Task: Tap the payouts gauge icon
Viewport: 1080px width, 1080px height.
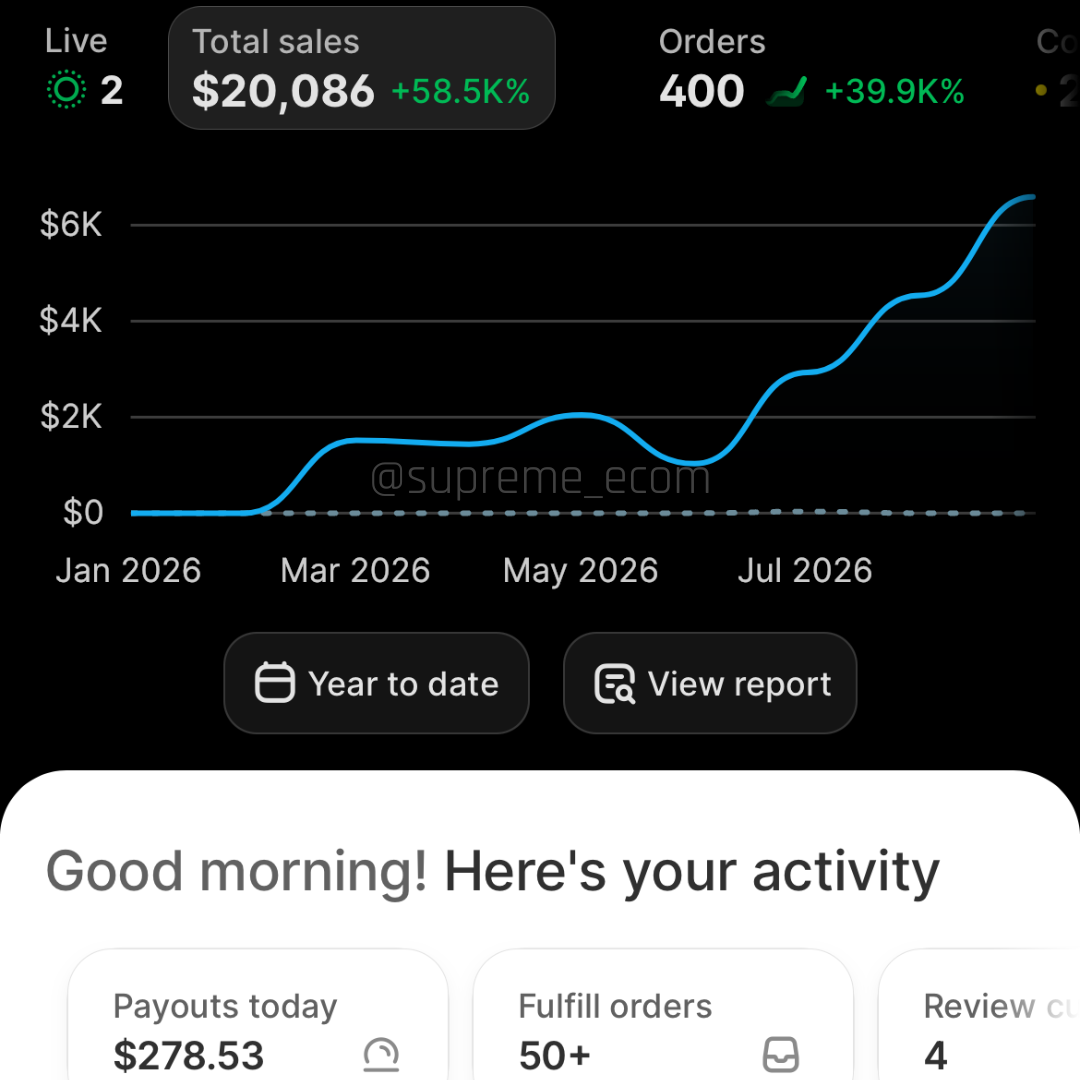Action: tap(381, 1055)
